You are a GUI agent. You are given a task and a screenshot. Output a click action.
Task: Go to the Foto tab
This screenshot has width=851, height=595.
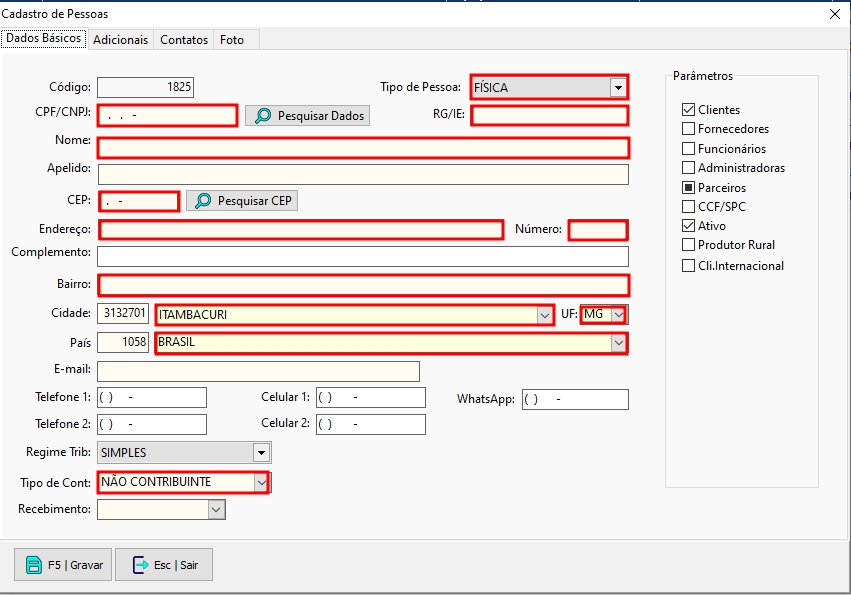coord(232,40)
